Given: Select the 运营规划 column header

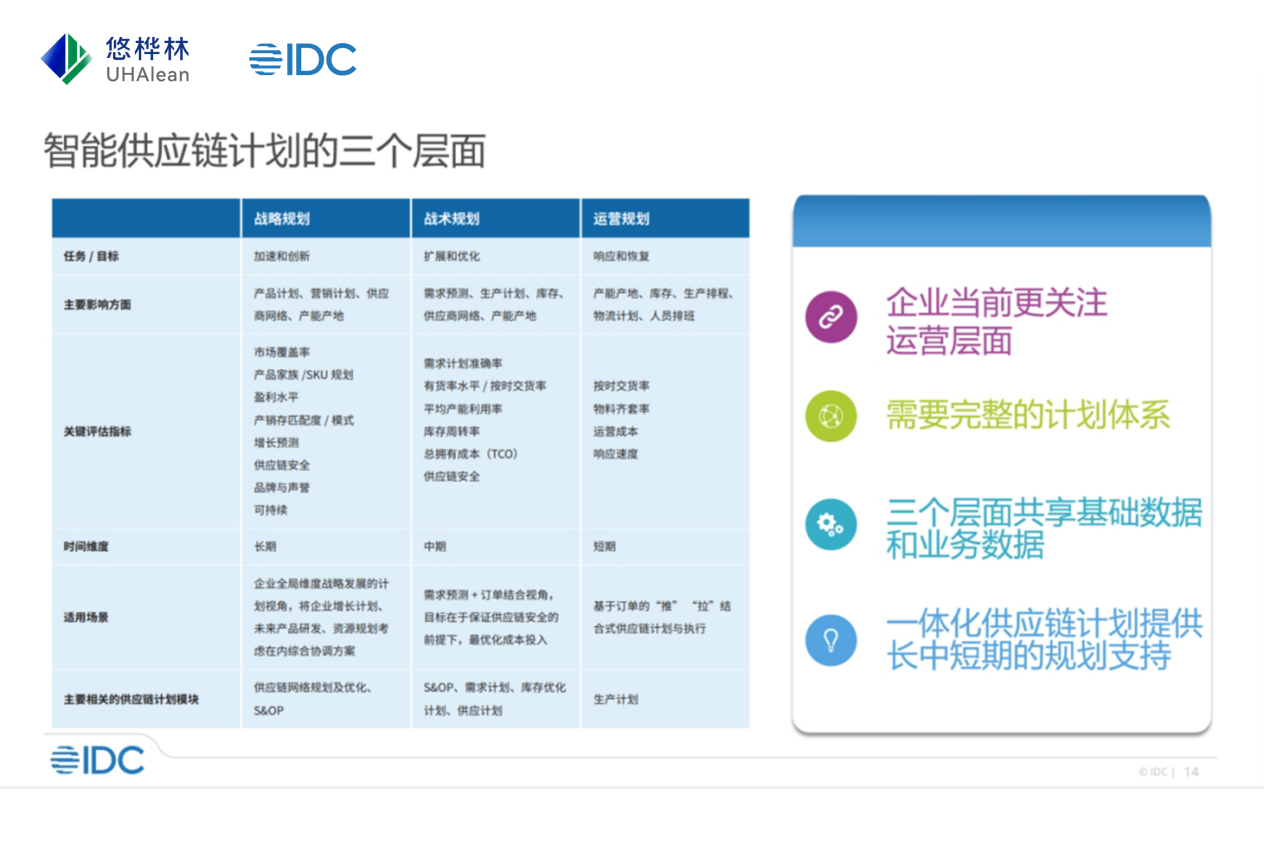Looking at the screenshot, I should pos(622,219).
